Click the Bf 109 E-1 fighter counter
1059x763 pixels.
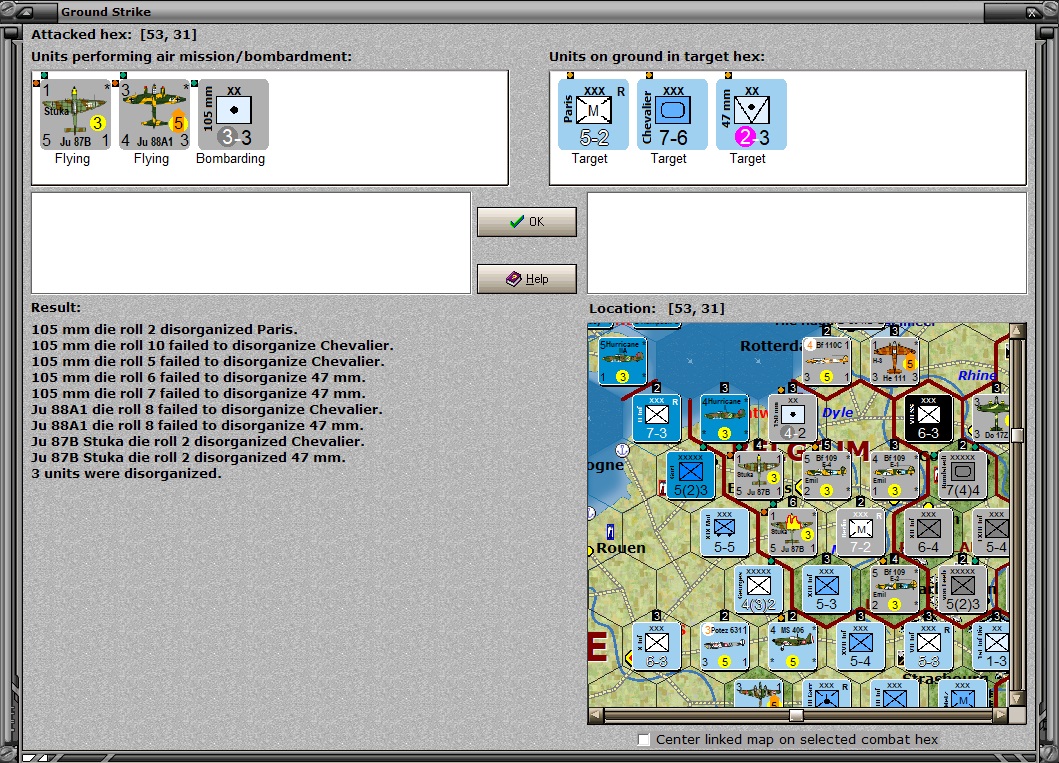coord(894,475)
